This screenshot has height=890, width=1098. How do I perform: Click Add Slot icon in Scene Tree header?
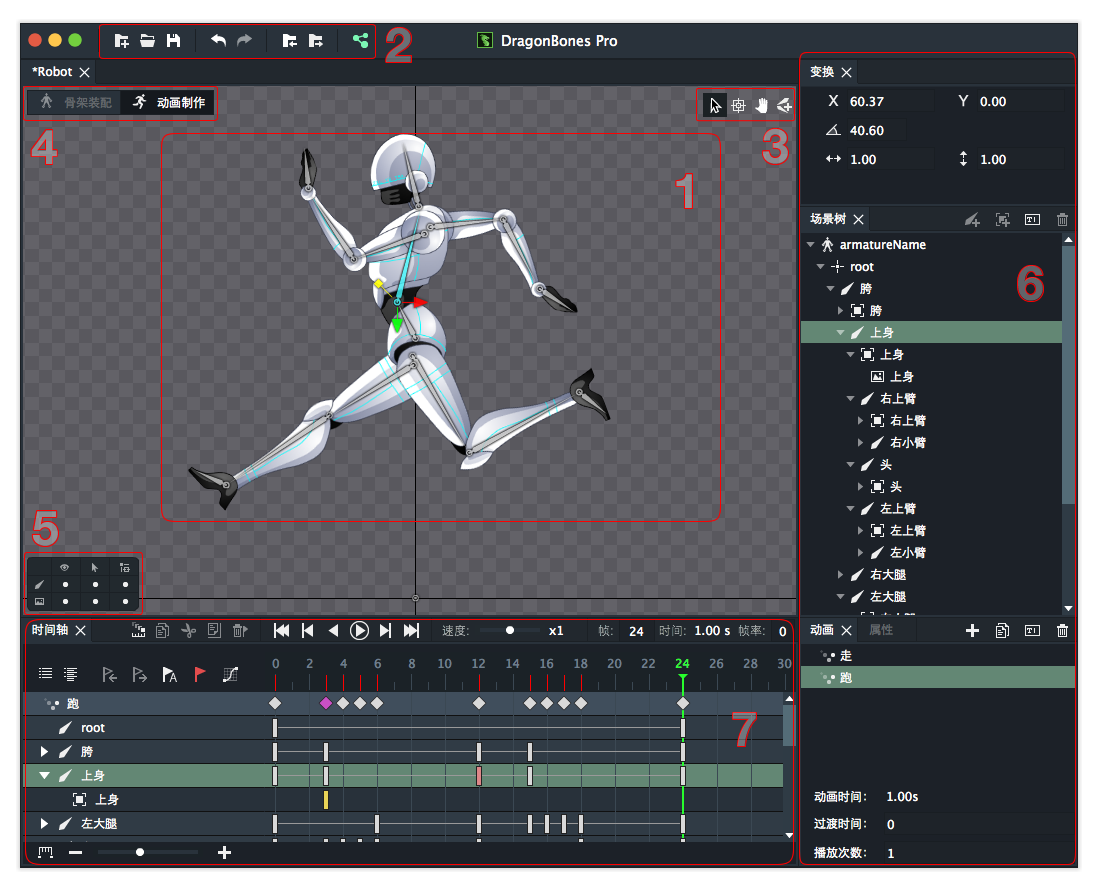click(1003, 220)
